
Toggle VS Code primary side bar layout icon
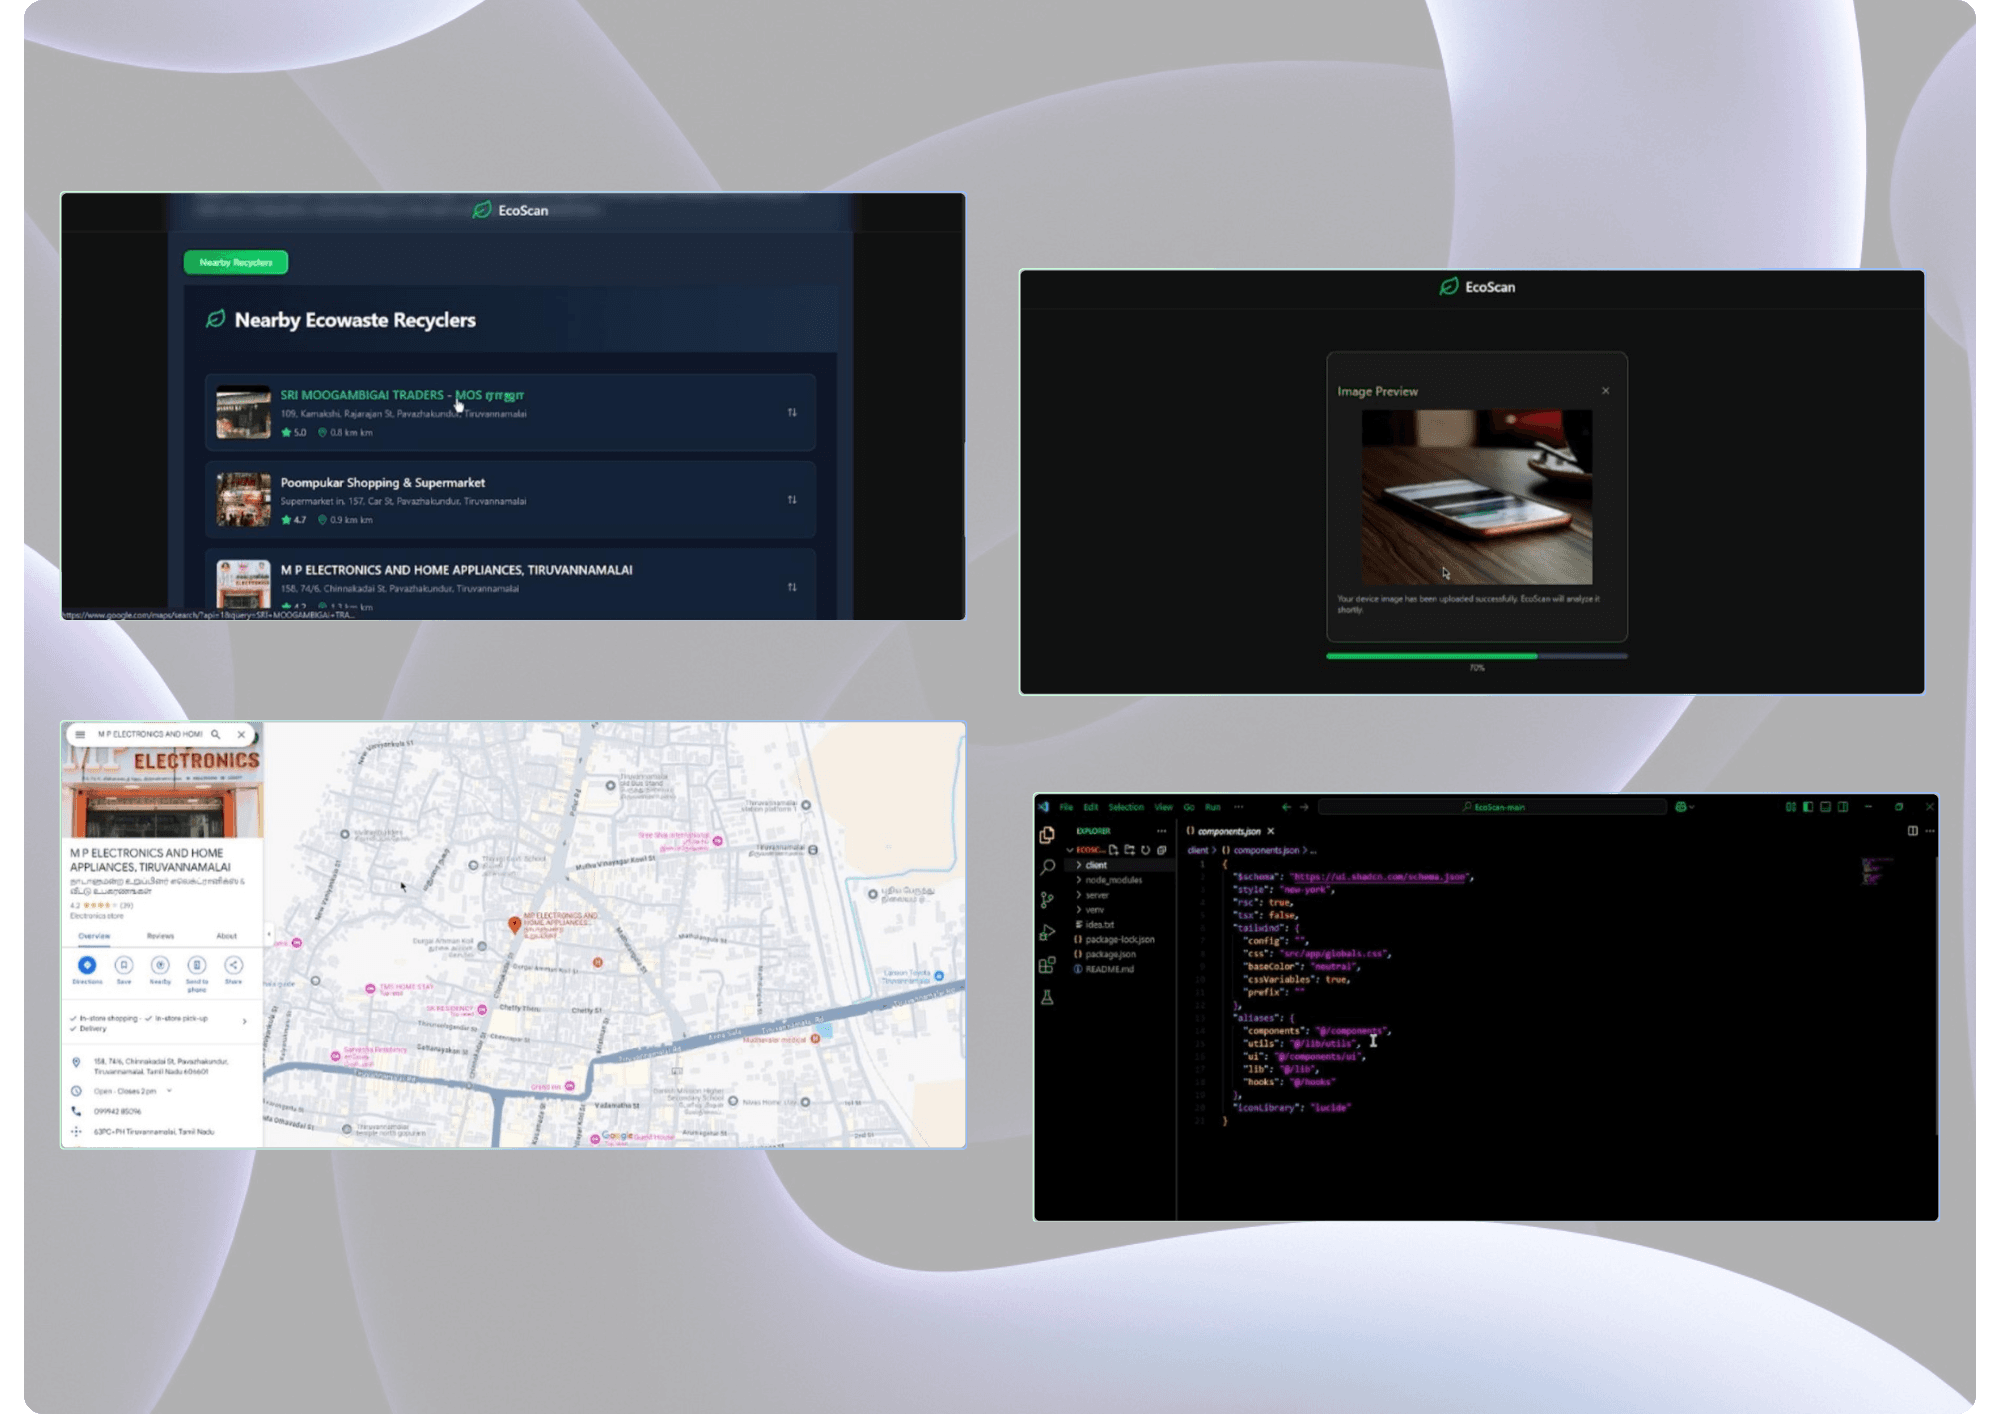pyautogui.click(x=1808, y=807)
